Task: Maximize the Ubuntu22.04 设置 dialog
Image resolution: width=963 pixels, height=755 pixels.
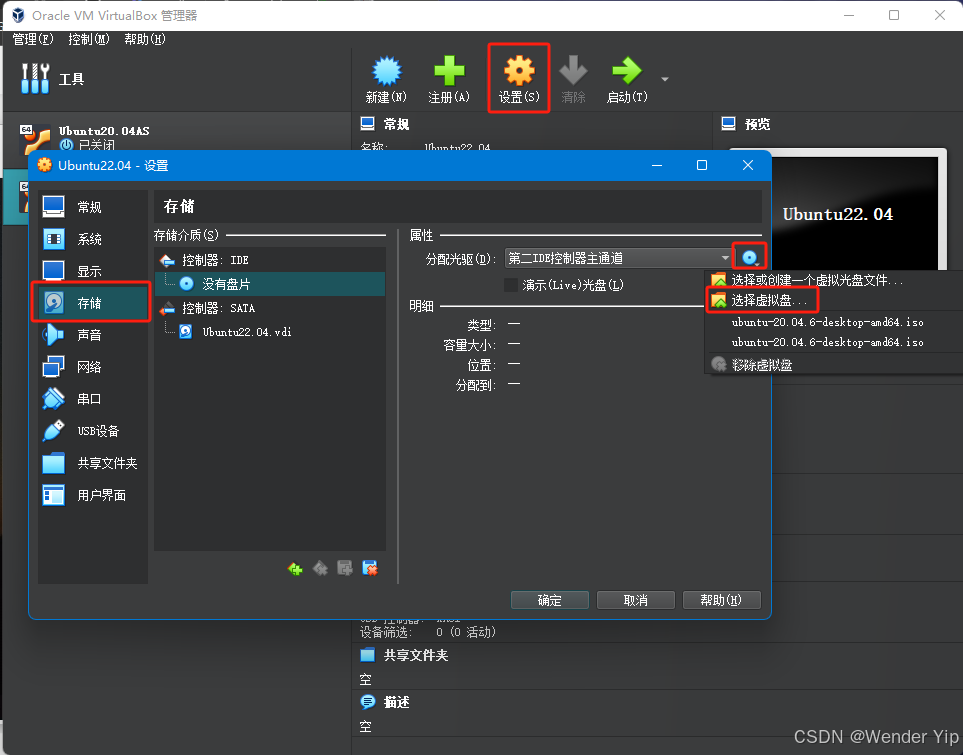Action: (702, 165)
